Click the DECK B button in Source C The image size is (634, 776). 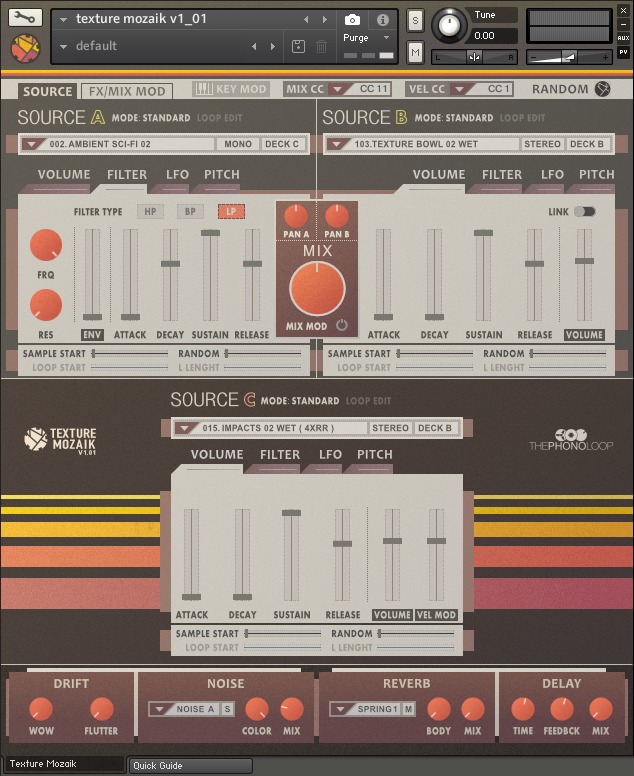coord(435,428)
